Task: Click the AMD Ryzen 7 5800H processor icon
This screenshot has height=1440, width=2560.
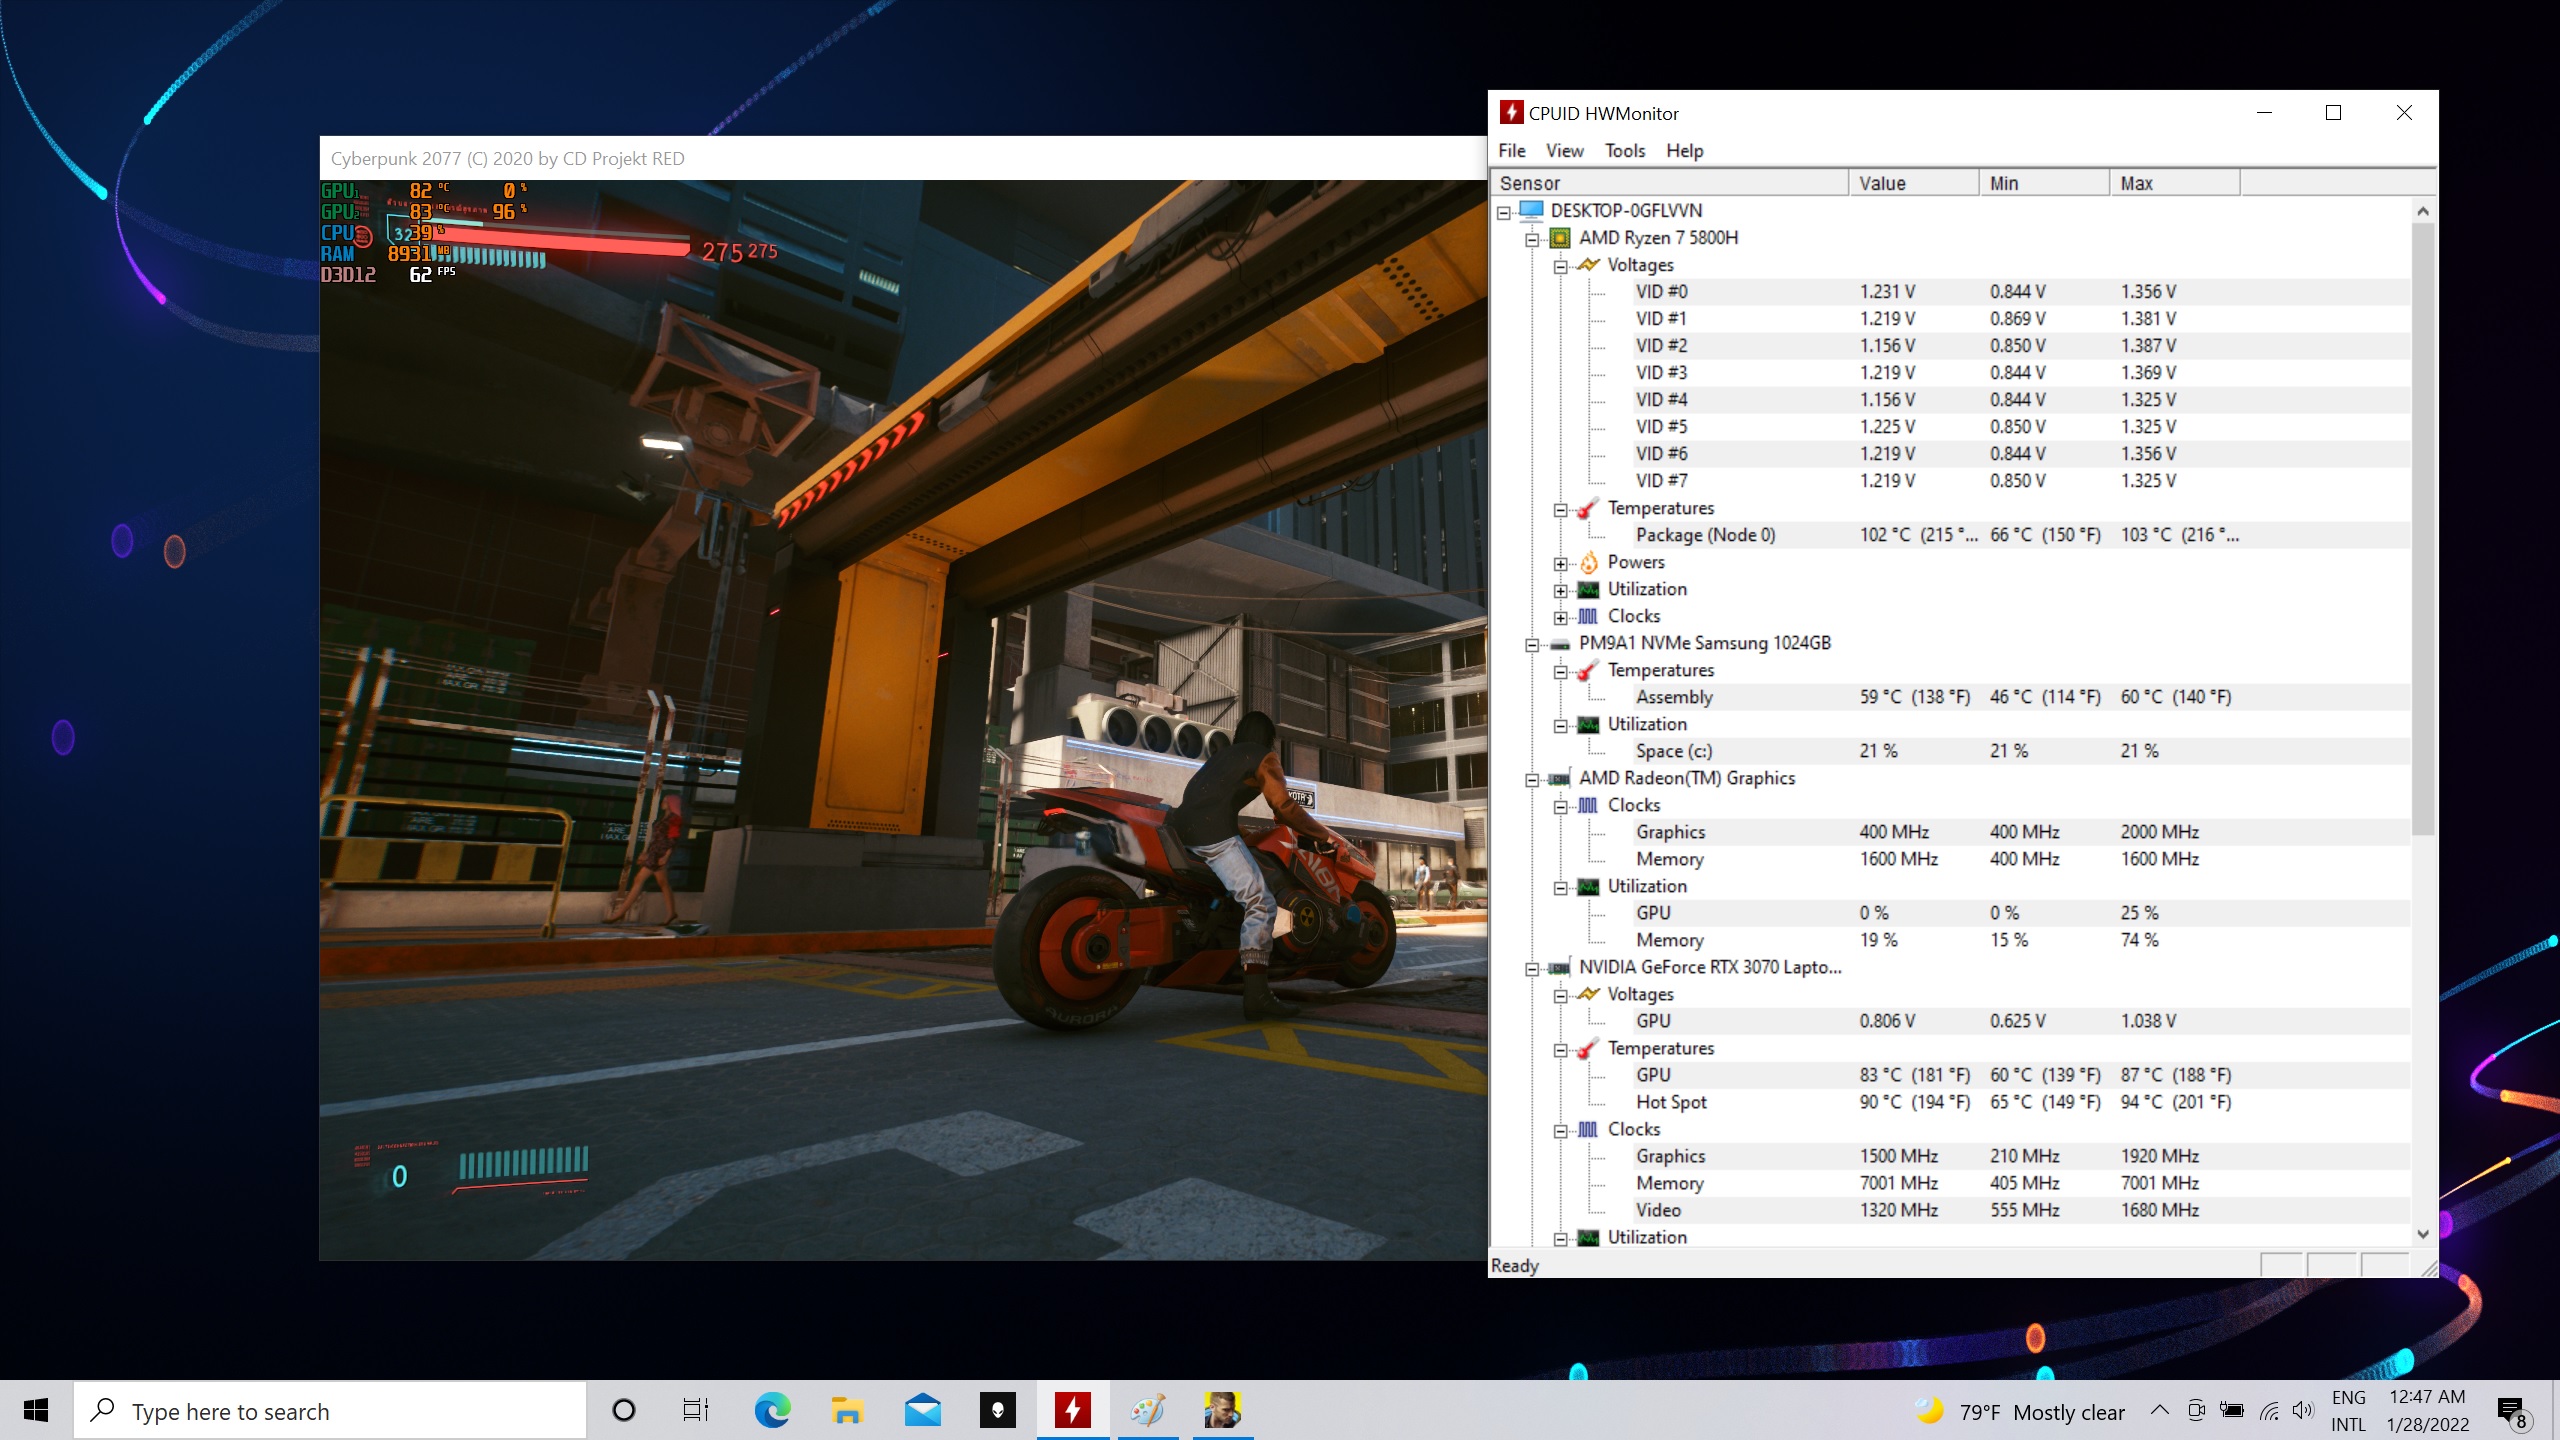Action: click(1559, 238)
